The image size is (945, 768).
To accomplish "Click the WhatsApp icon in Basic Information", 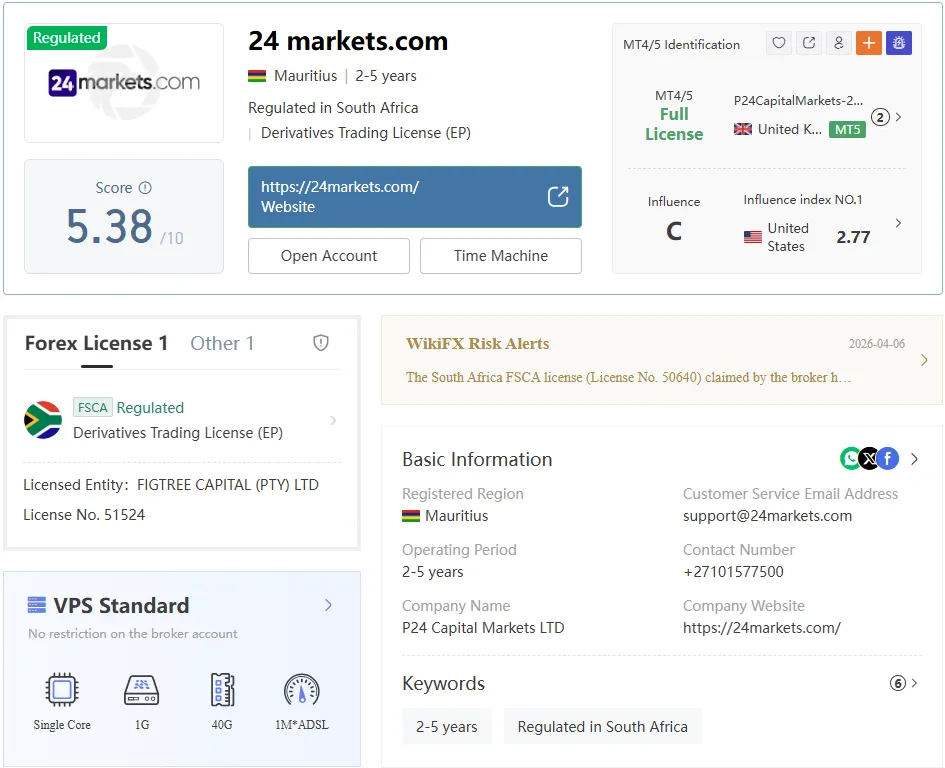I will pos(850,459).
